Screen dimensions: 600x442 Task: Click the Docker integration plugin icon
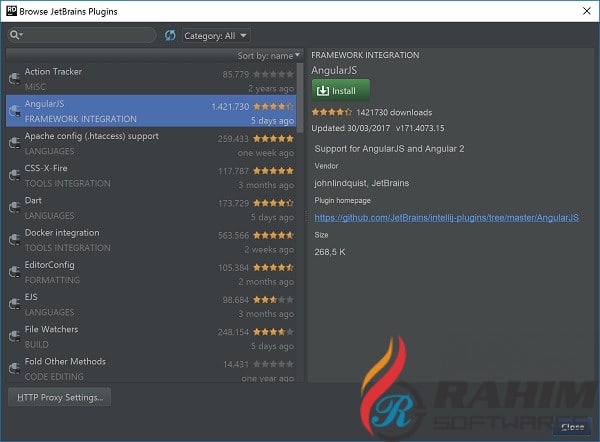click(15, 240)
